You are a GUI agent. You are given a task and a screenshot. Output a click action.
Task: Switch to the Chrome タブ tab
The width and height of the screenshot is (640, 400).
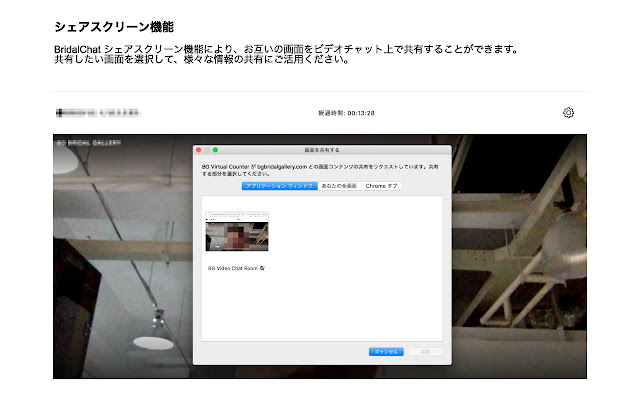[x=381, y=186]
